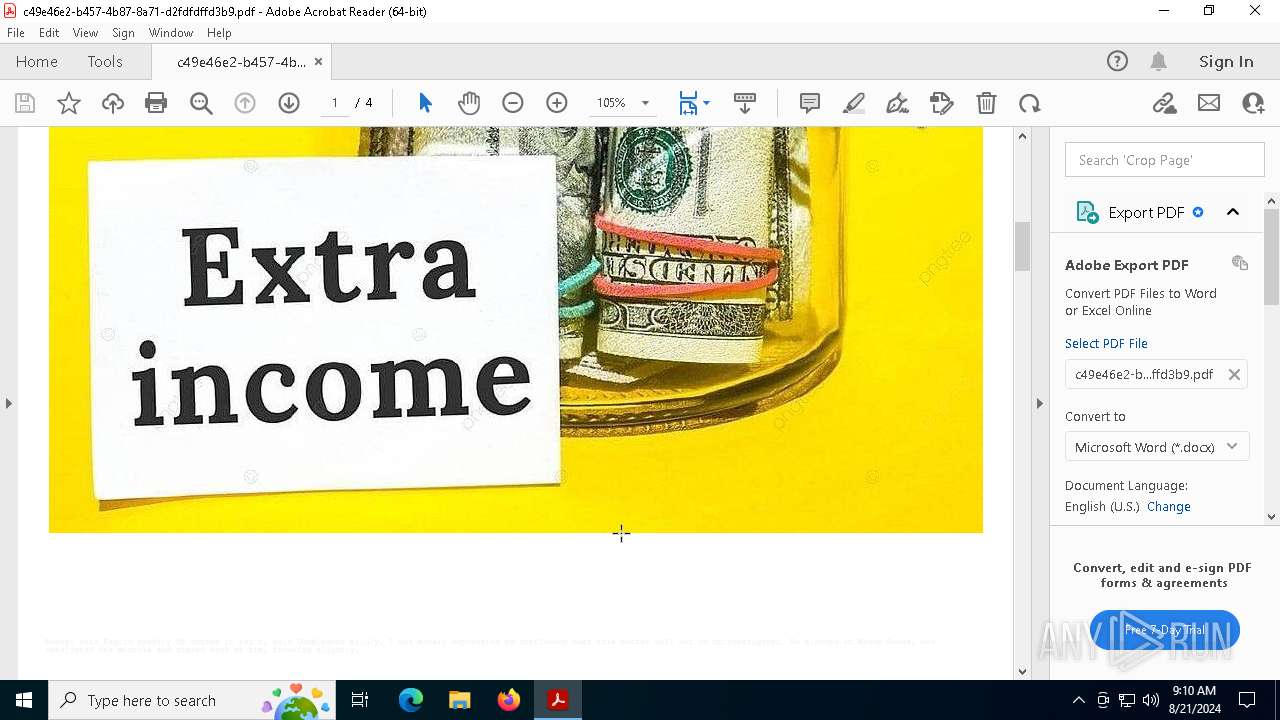Open Task View from the taskbar
1280x720 pixels.
[x=360, y=700]
